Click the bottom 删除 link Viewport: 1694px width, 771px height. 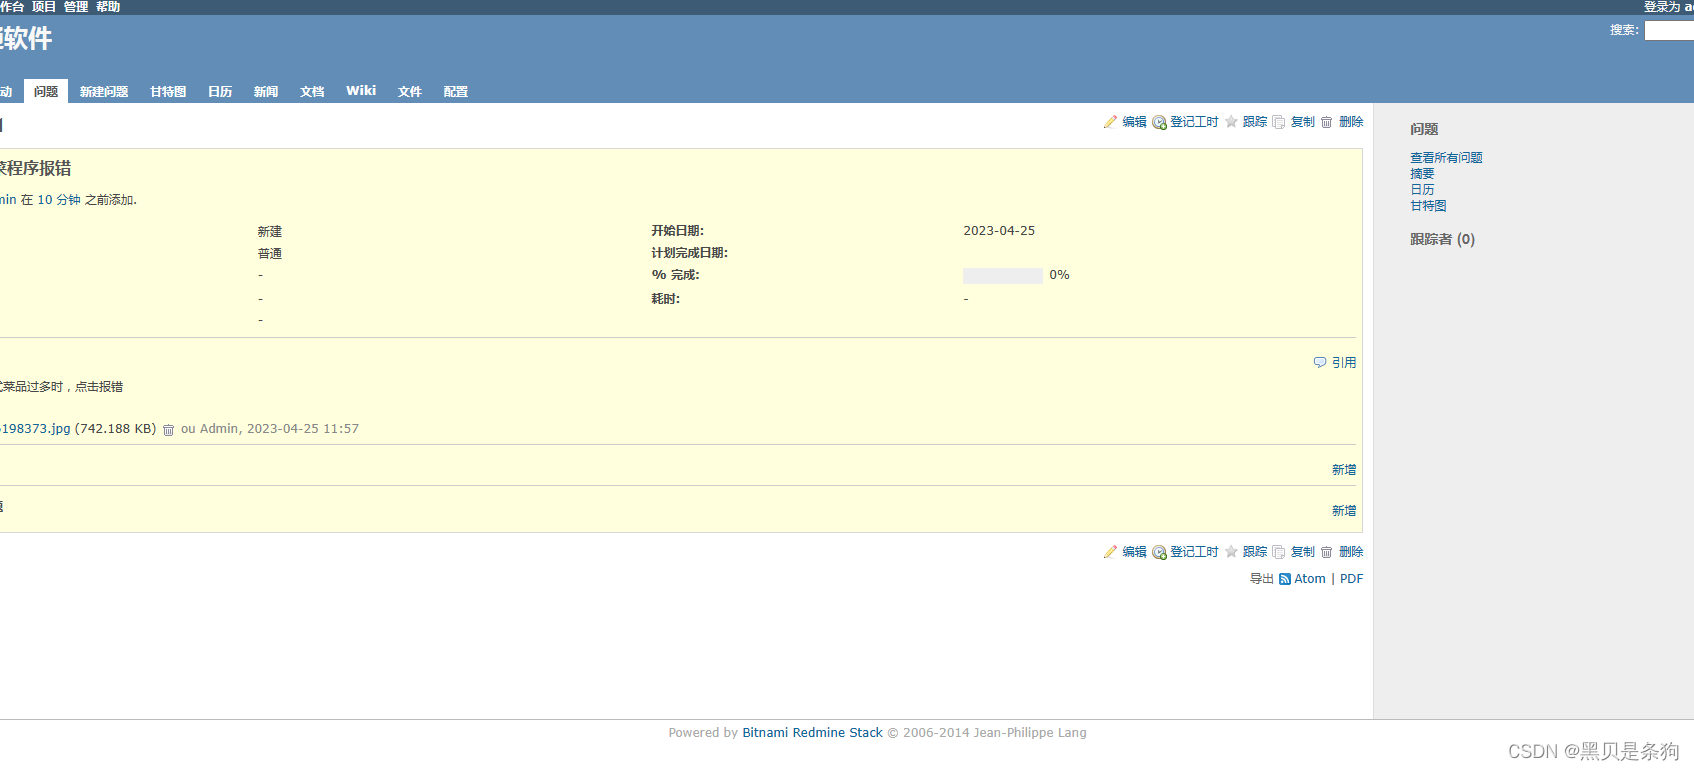pyautogui.click(x=1351, y=552)
